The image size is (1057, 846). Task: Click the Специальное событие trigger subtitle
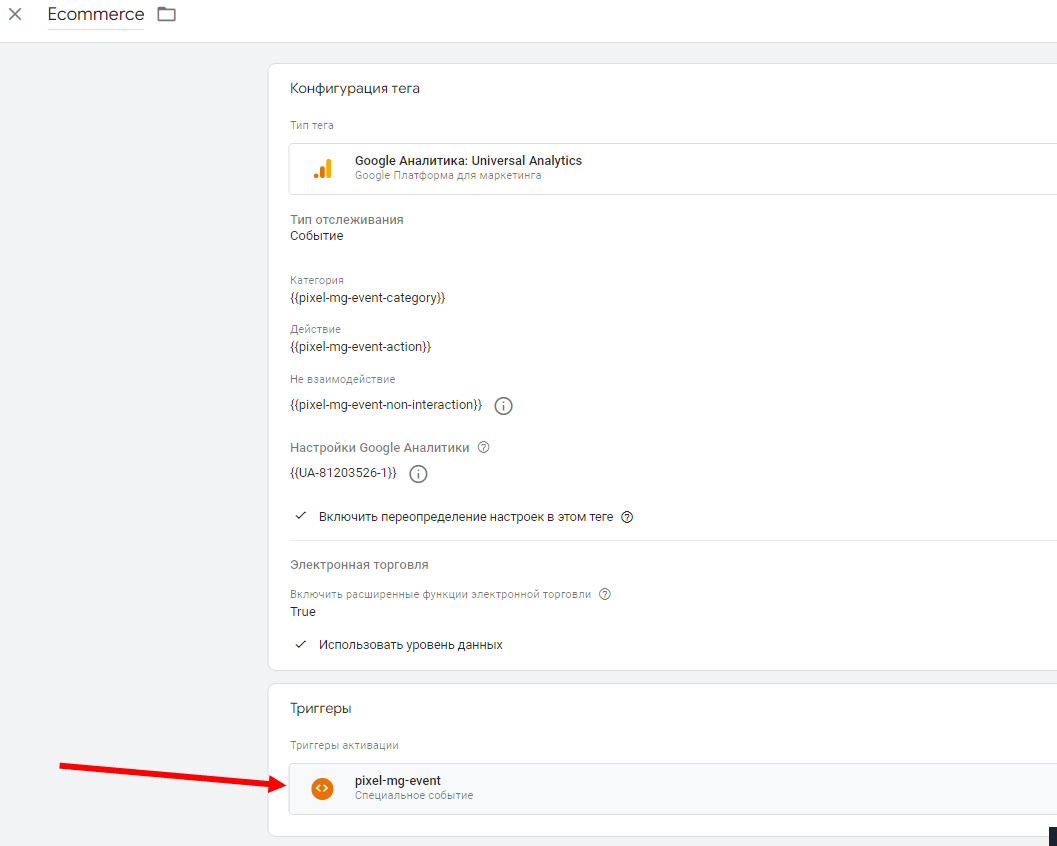point(414,795)
